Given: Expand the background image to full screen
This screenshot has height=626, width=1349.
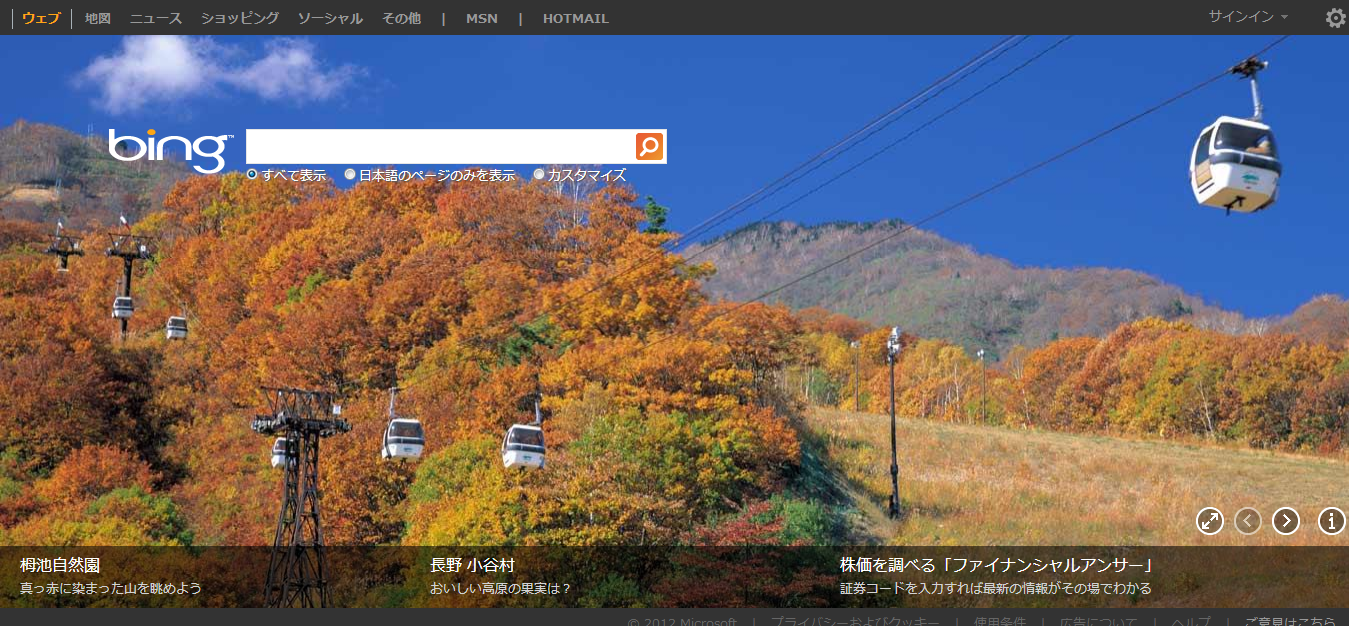Looking at the screenshot, I should click(1210, 521).
